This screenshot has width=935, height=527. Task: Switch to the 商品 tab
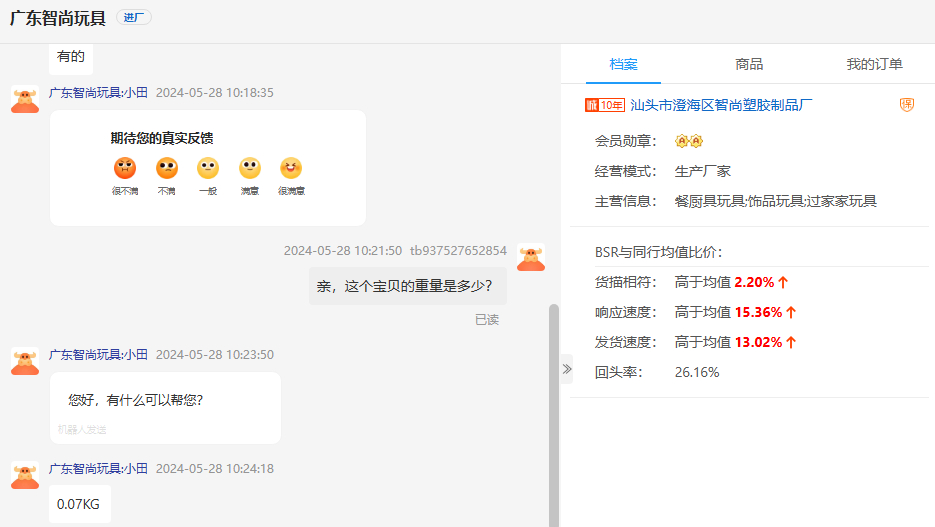coord(749,64)
